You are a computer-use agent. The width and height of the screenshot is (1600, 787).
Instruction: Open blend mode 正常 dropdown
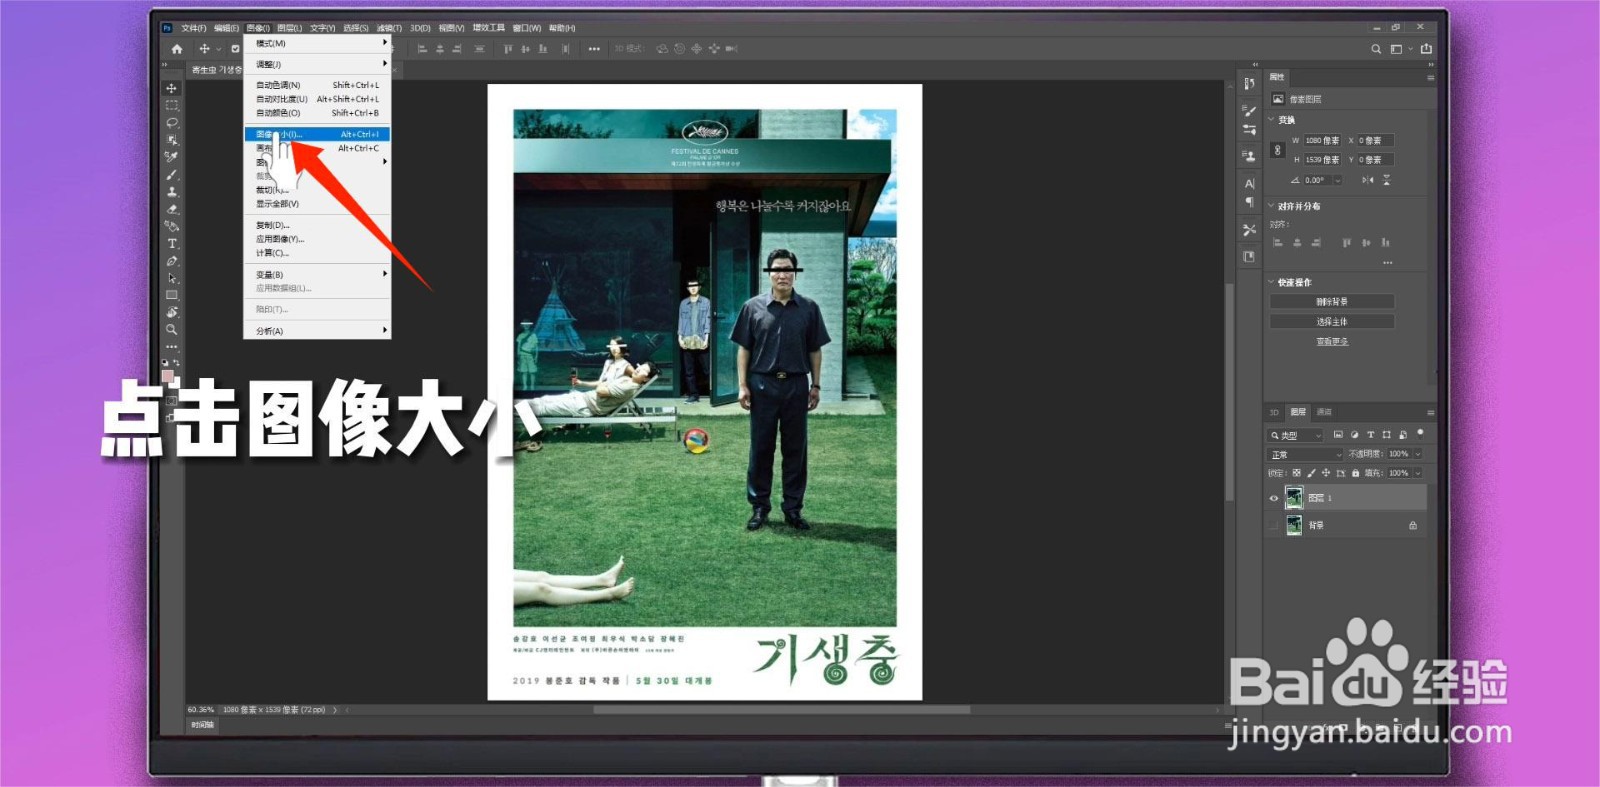[1306, 454]
